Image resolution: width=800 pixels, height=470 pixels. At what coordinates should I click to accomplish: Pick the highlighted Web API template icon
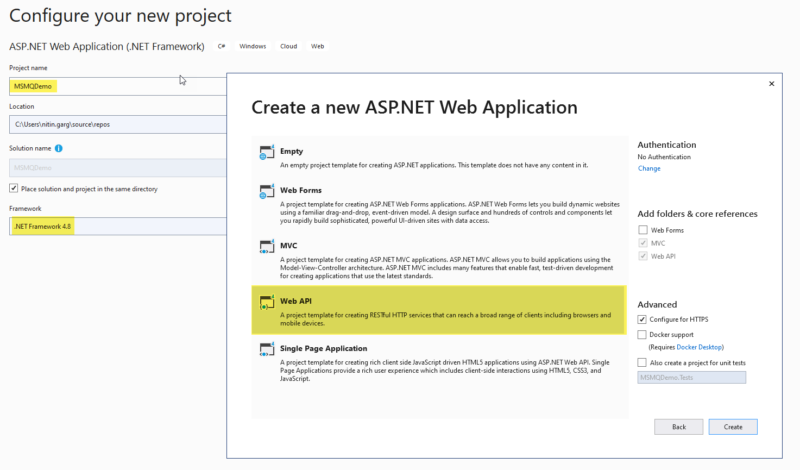coord(266,302)
